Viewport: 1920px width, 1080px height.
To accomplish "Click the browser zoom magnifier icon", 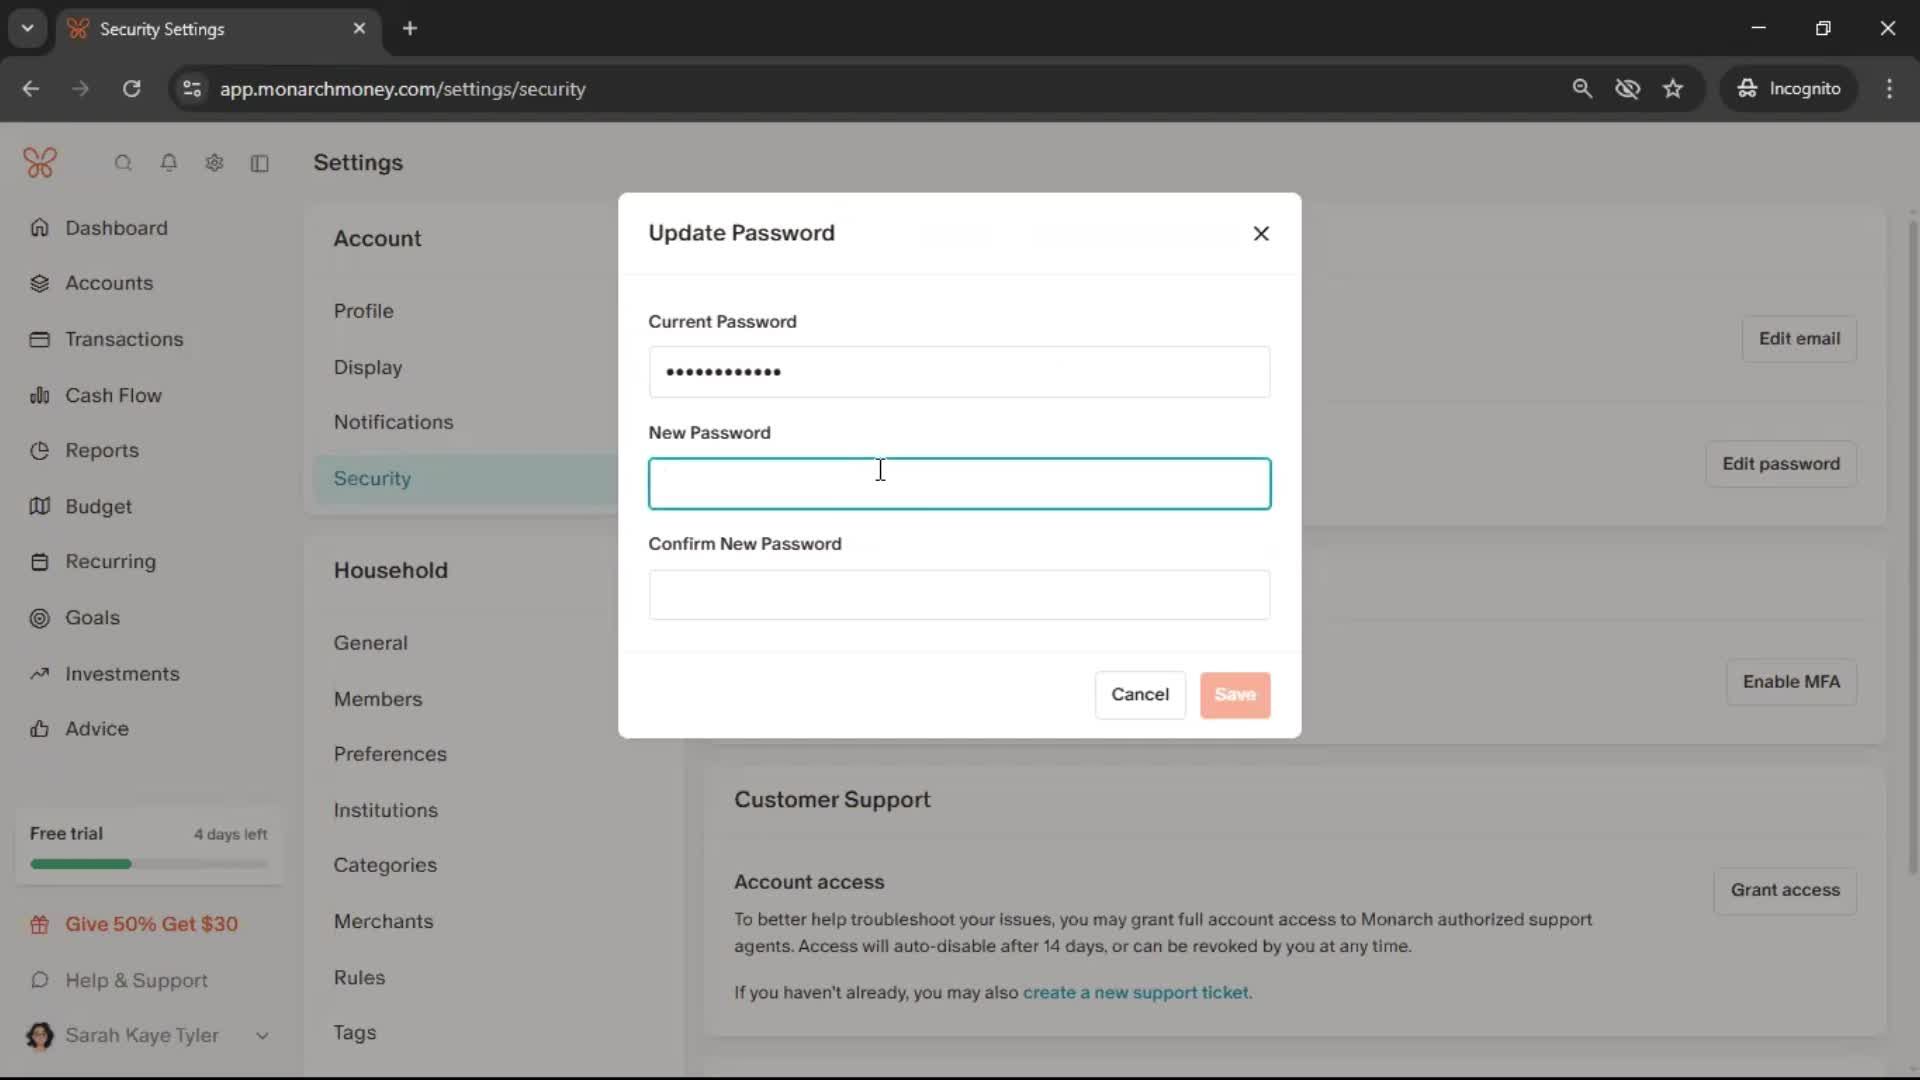I will [1582, 89].
